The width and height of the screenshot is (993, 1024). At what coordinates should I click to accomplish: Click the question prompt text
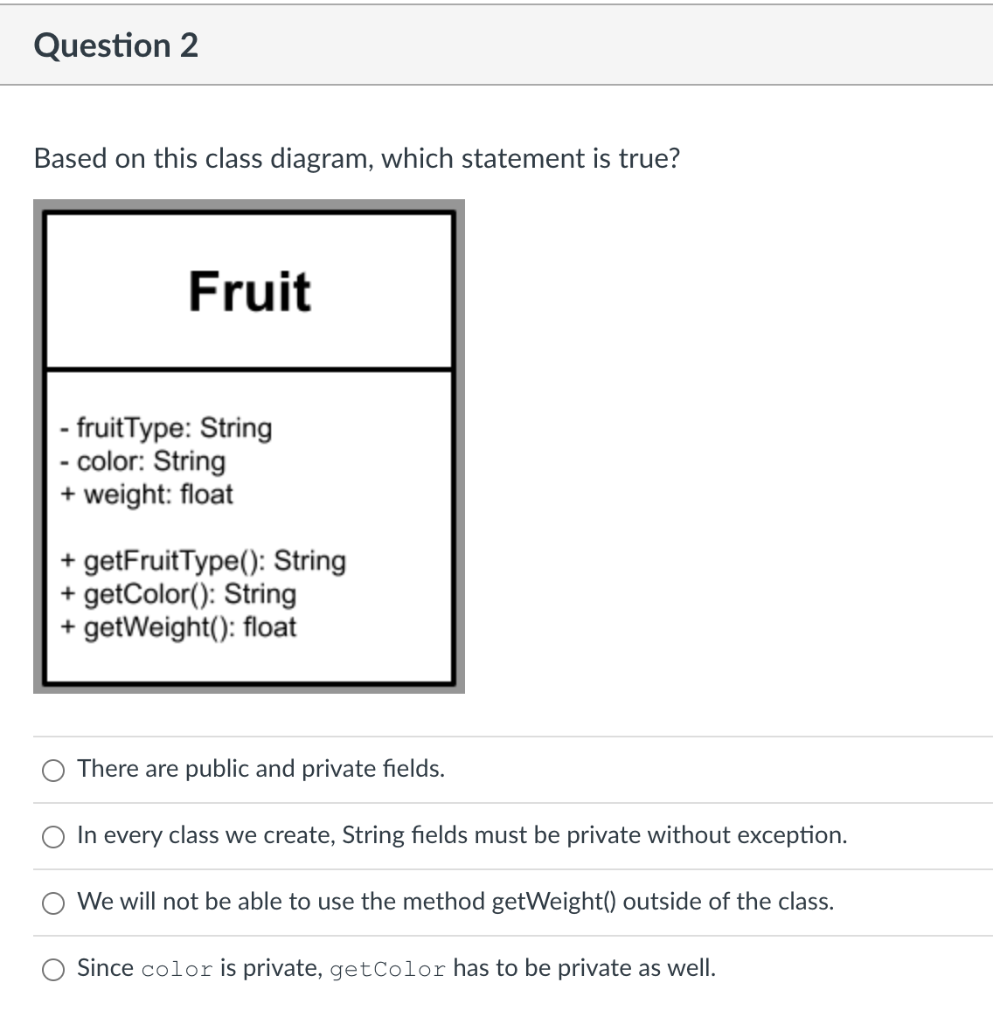(x=357, y=158)
